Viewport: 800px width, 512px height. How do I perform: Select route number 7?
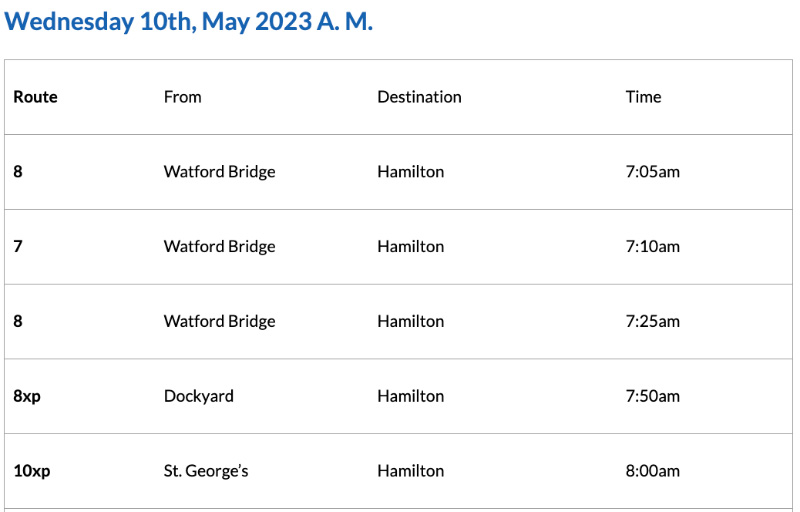click(x=18, y=247)
